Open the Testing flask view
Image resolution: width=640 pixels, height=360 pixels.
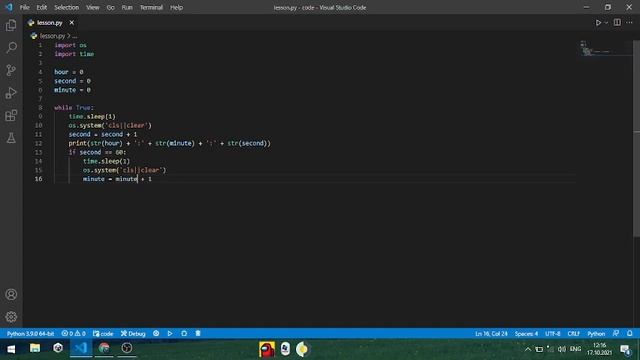tap(11, 138)
